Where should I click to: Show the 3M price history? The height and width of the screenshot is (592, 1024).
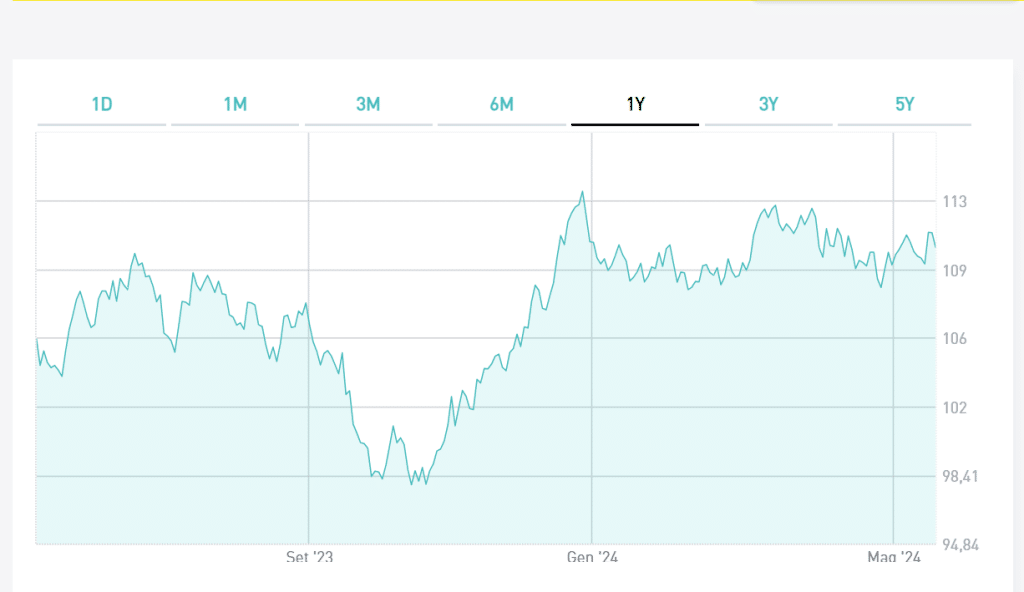pos(368,104)
